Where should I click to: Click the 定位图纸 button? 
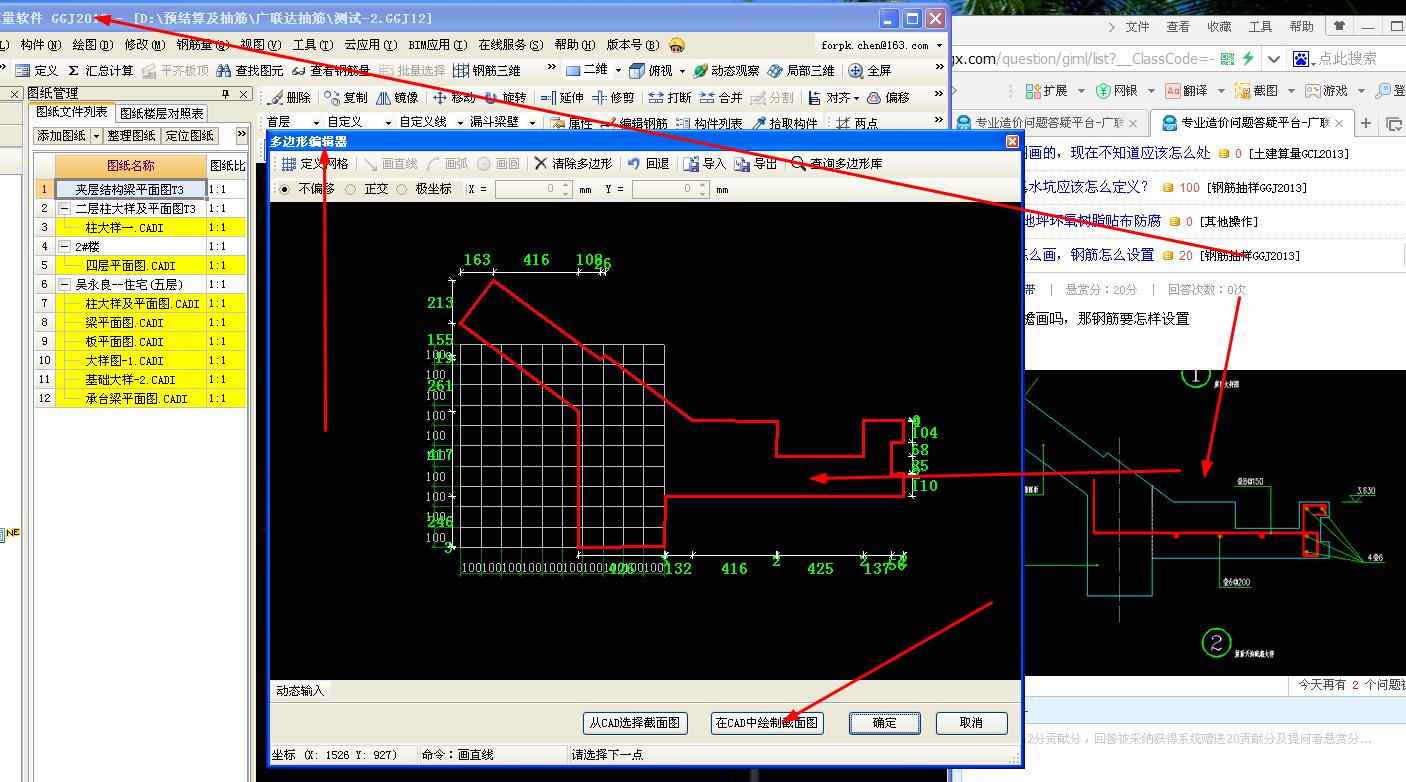189,136
